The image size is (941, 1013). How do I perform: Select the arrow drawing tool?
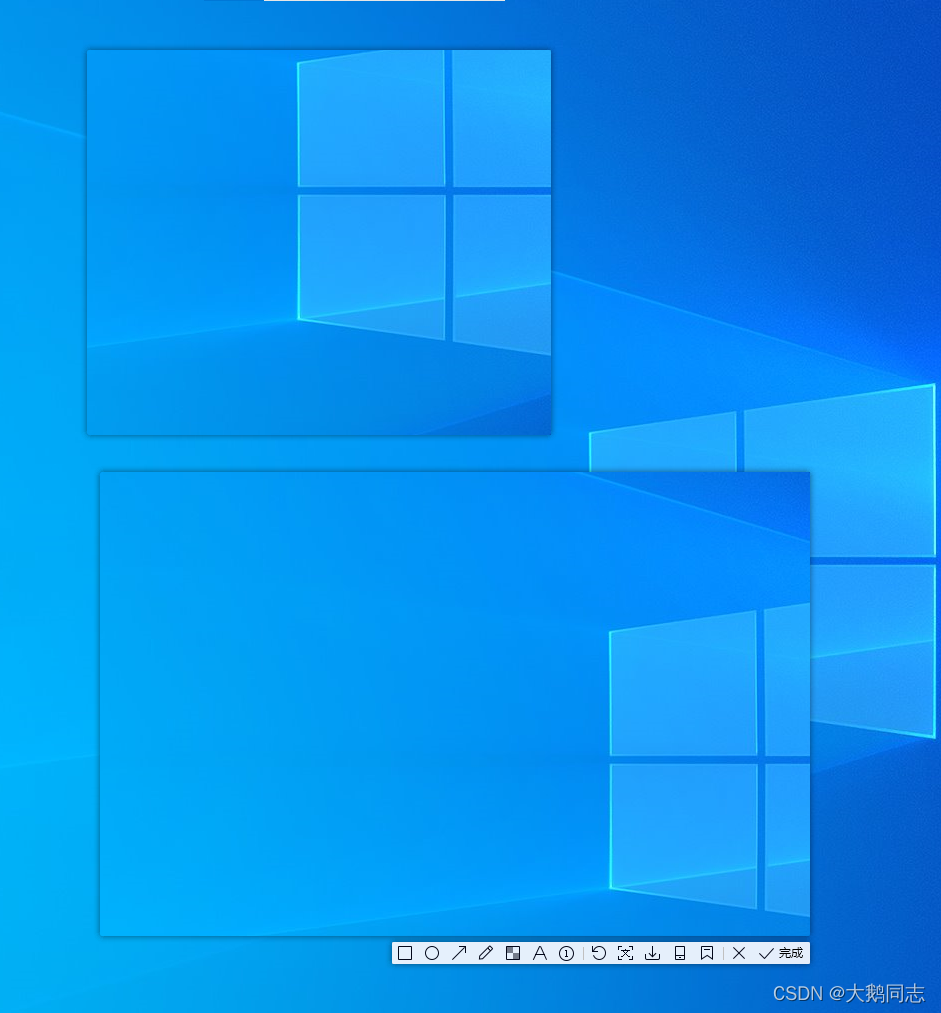459,953
